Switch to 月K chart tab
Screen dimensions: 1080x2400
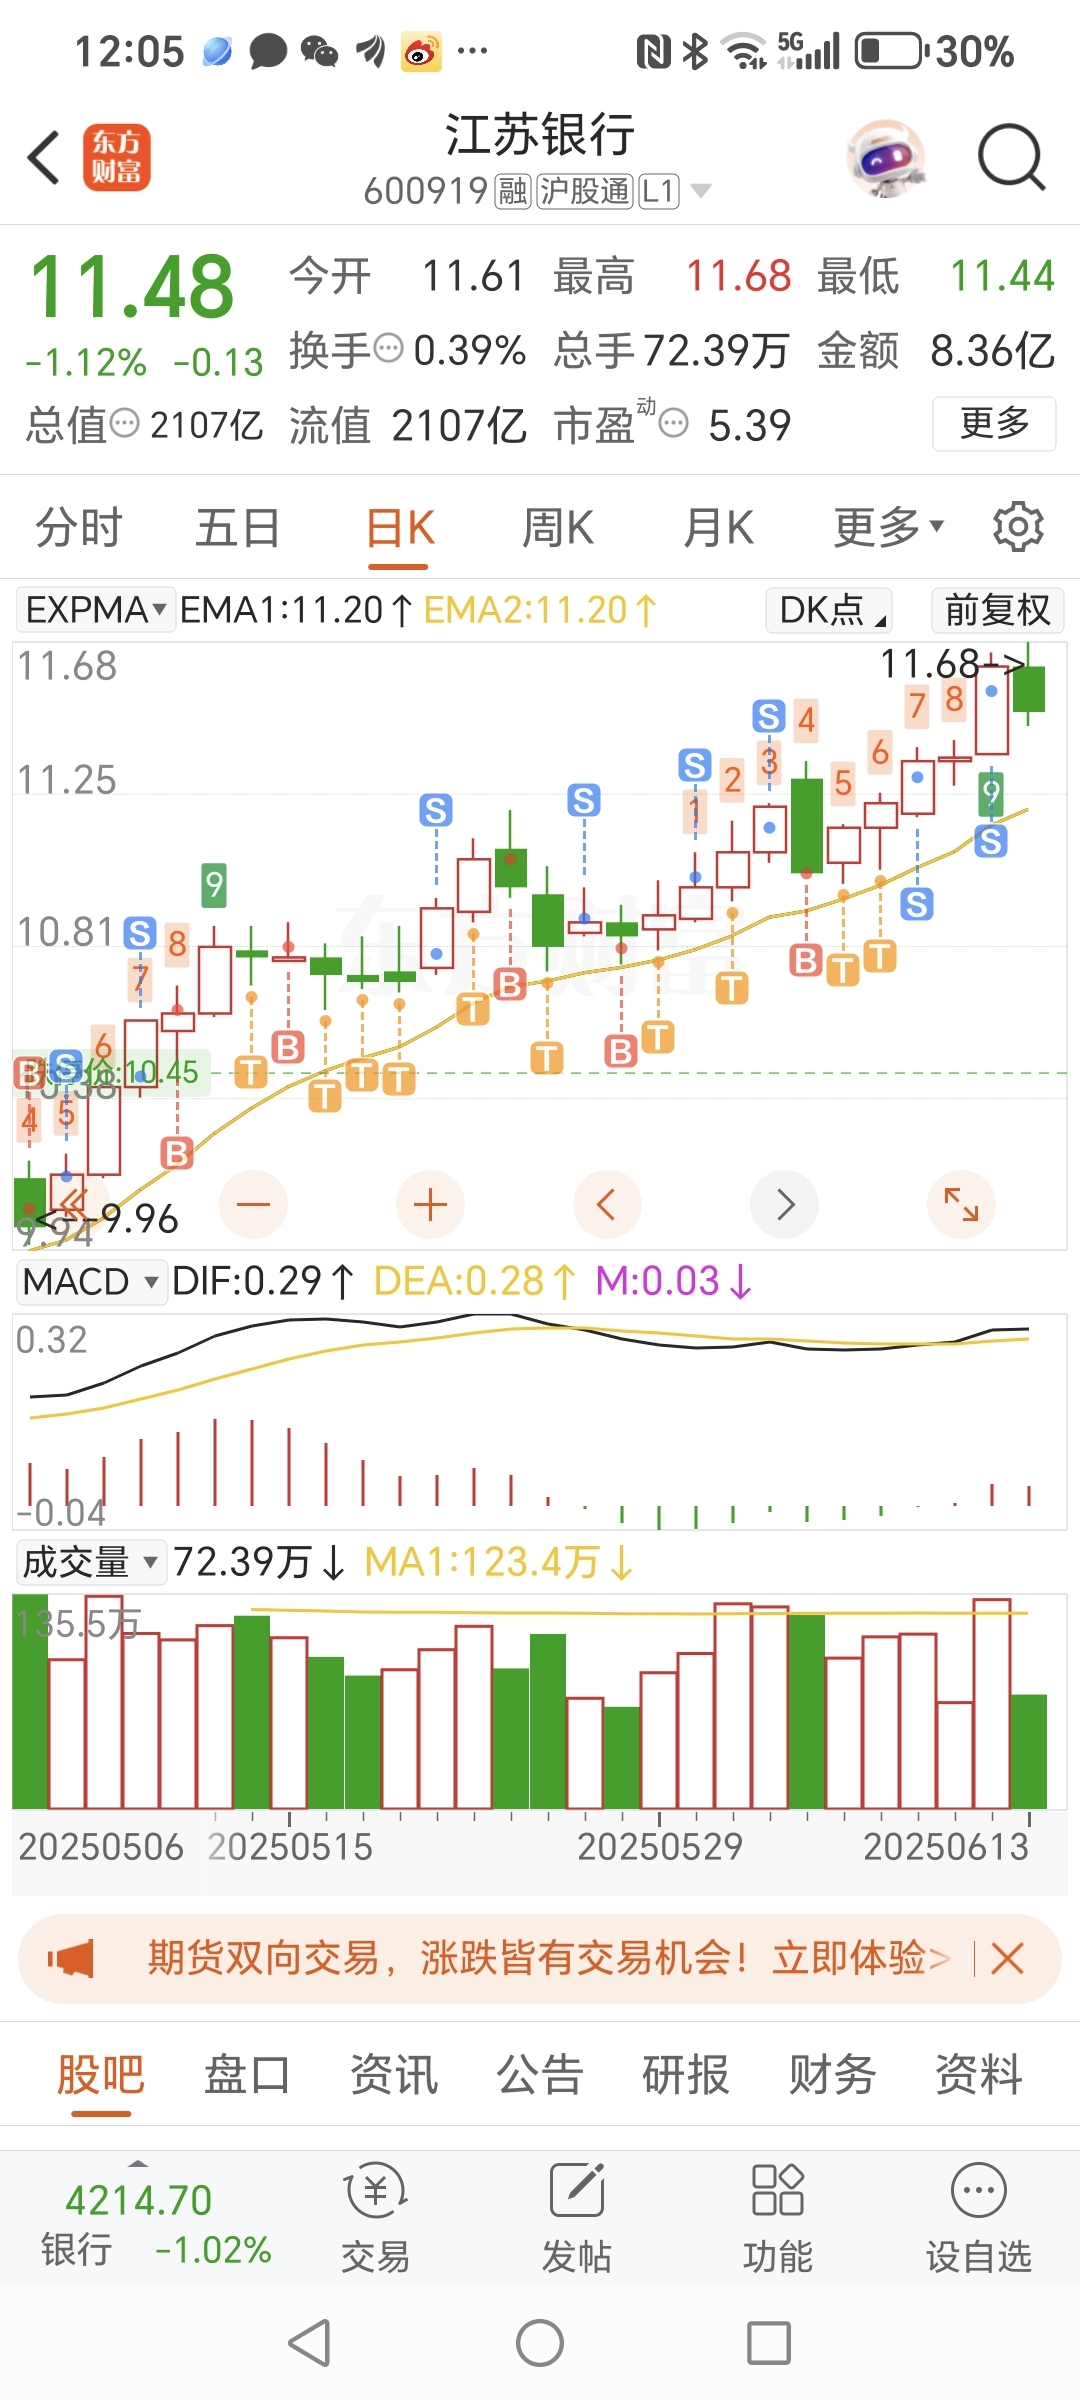(718, 527)
